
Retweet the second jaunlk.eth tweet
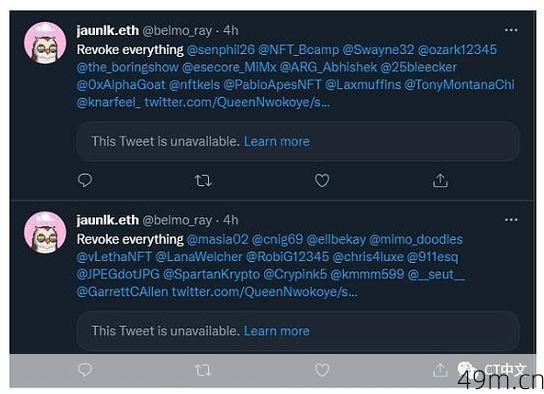203,370
